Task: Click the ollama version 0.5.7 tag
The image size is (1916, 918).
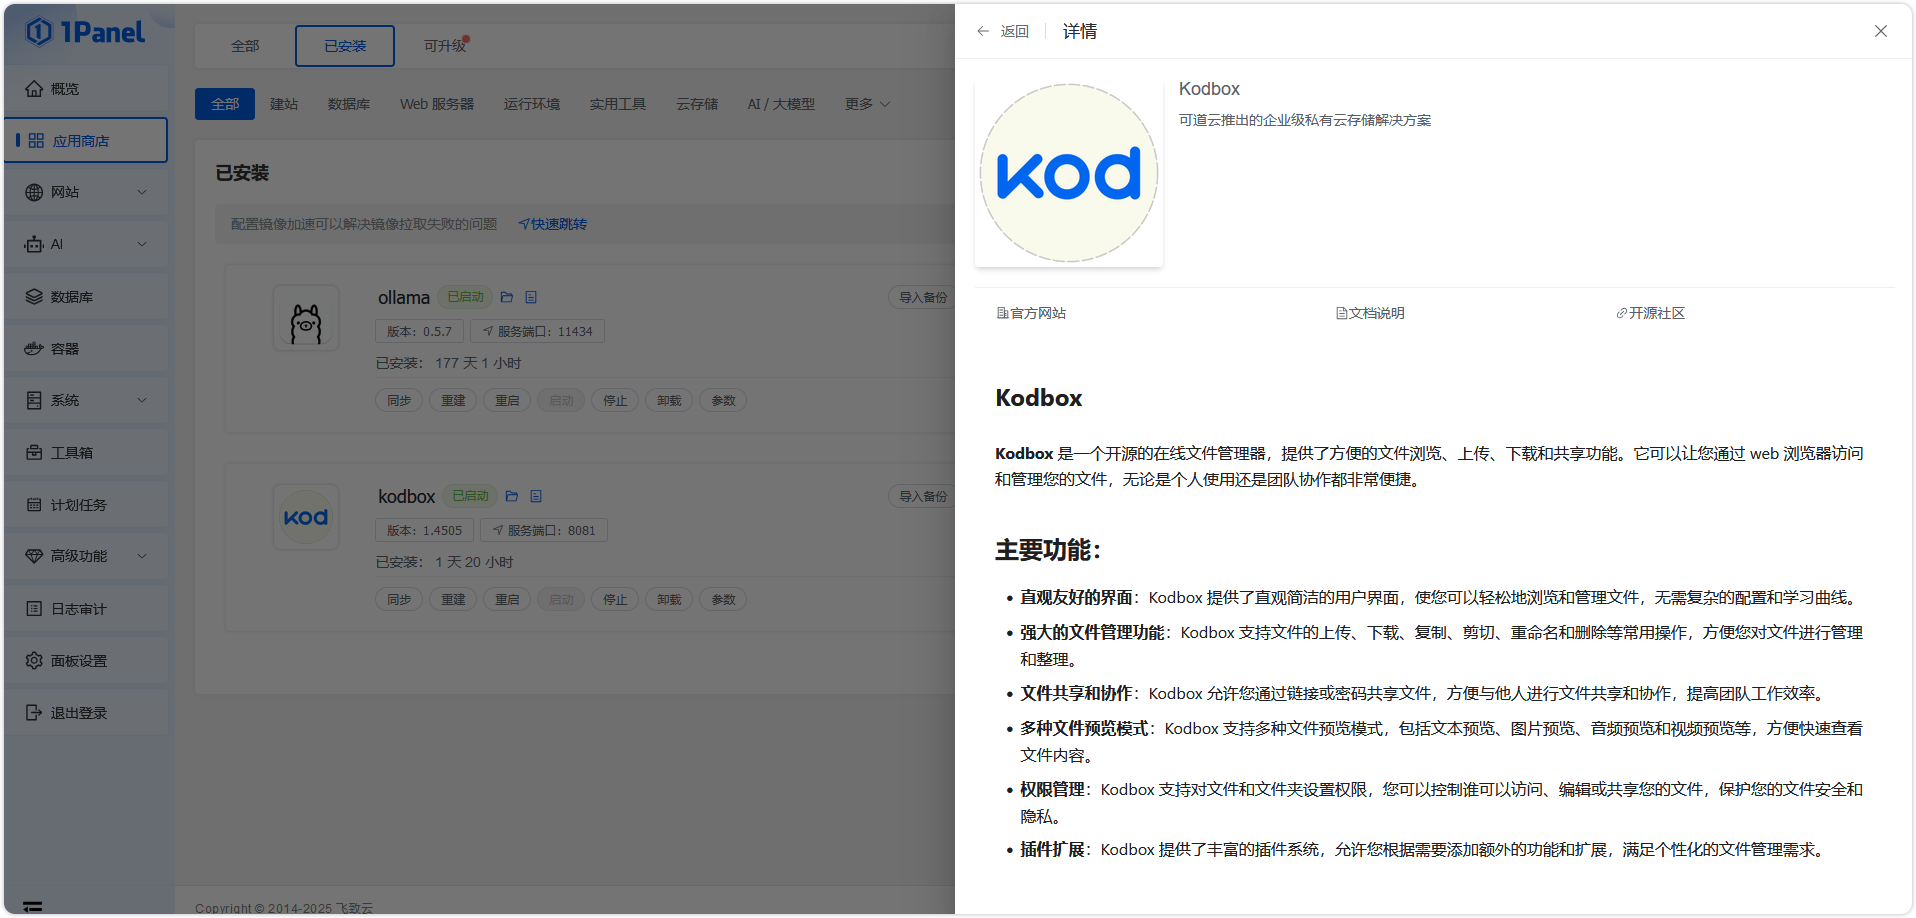Action: click(x=419, y=331)
